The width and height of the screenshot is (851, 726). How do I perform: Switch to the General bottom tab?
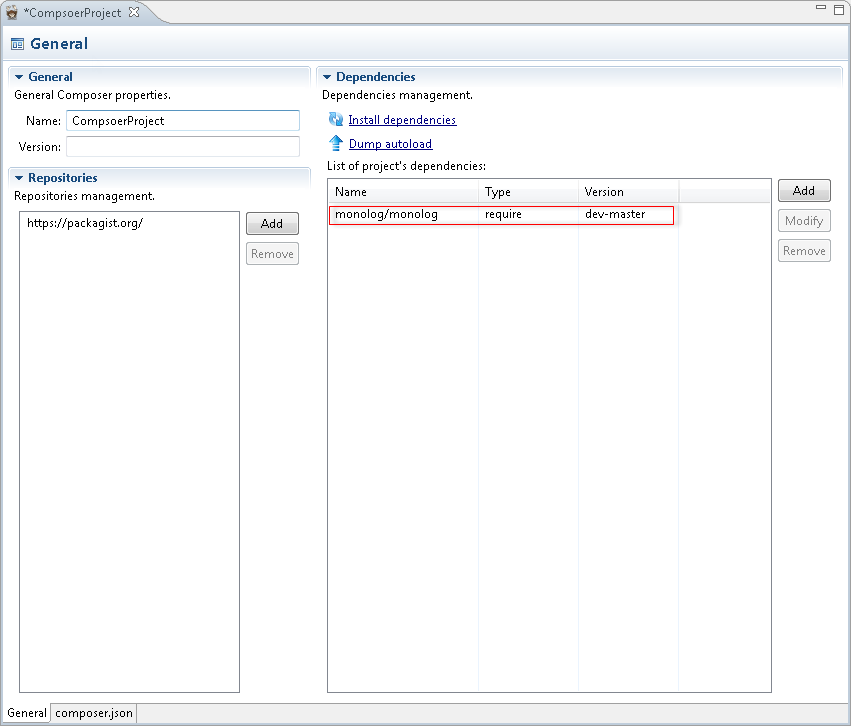pyautogui.click(x=27, y=713)
